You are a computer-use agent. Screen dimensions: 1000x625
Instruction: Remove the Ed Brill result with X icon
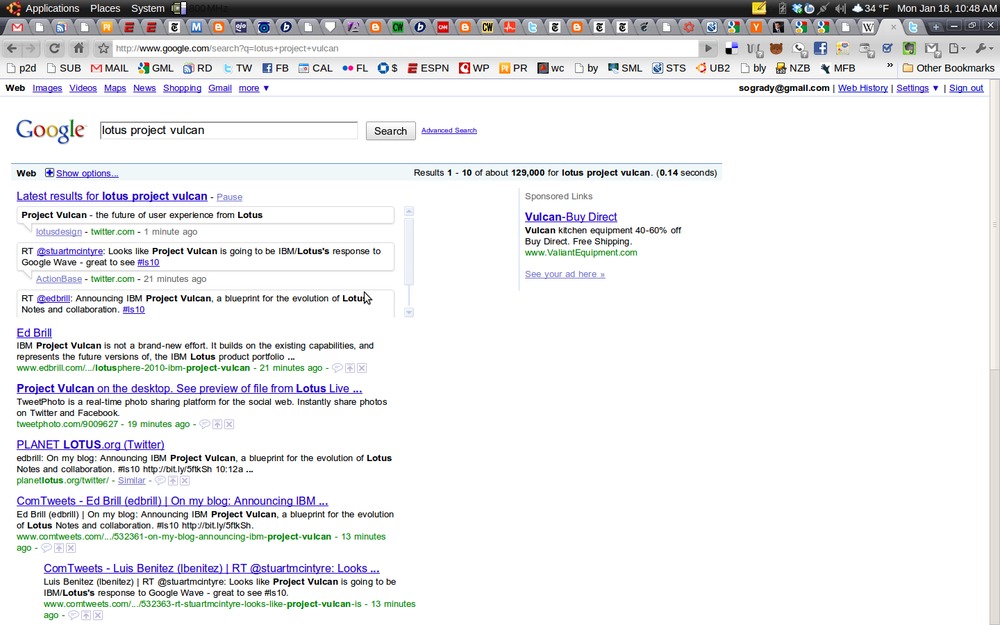click(362, 368)
